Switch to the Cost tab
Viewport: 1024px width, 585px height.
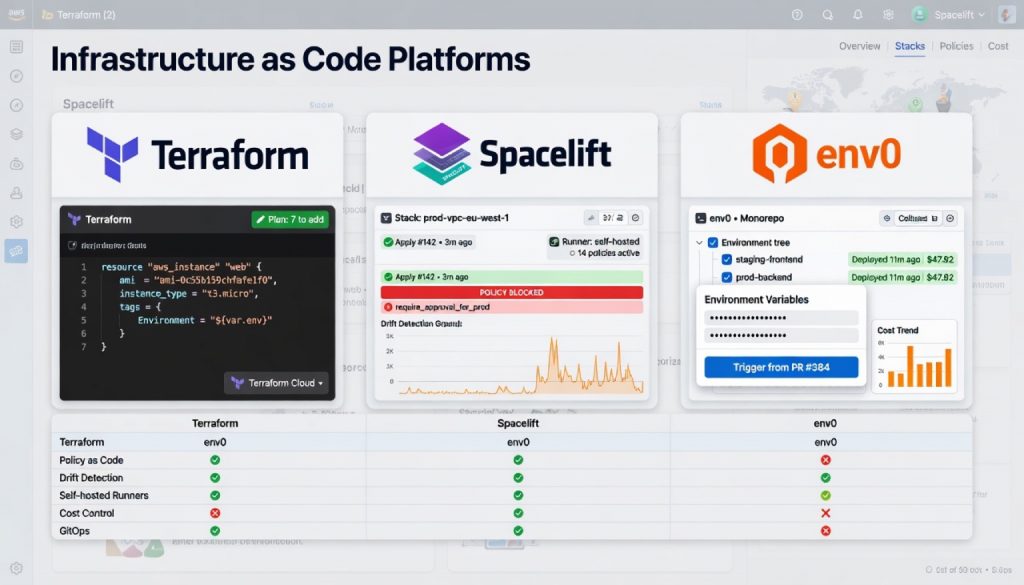click(998, 46)
